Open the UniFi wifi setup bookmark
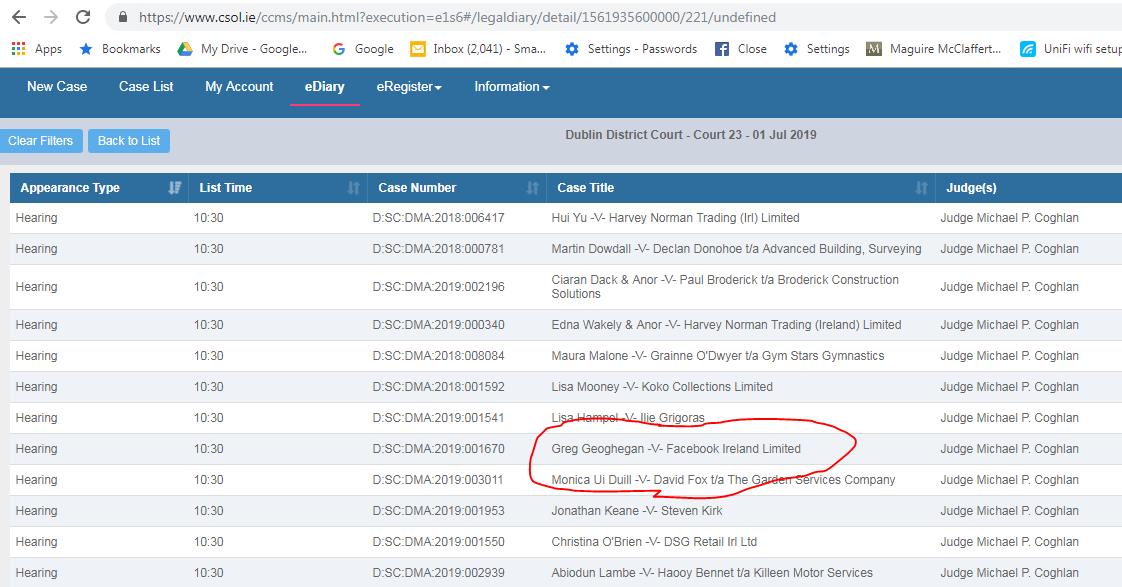Viewport: 1122px width, 587px height. click(x=1070, y=49)
